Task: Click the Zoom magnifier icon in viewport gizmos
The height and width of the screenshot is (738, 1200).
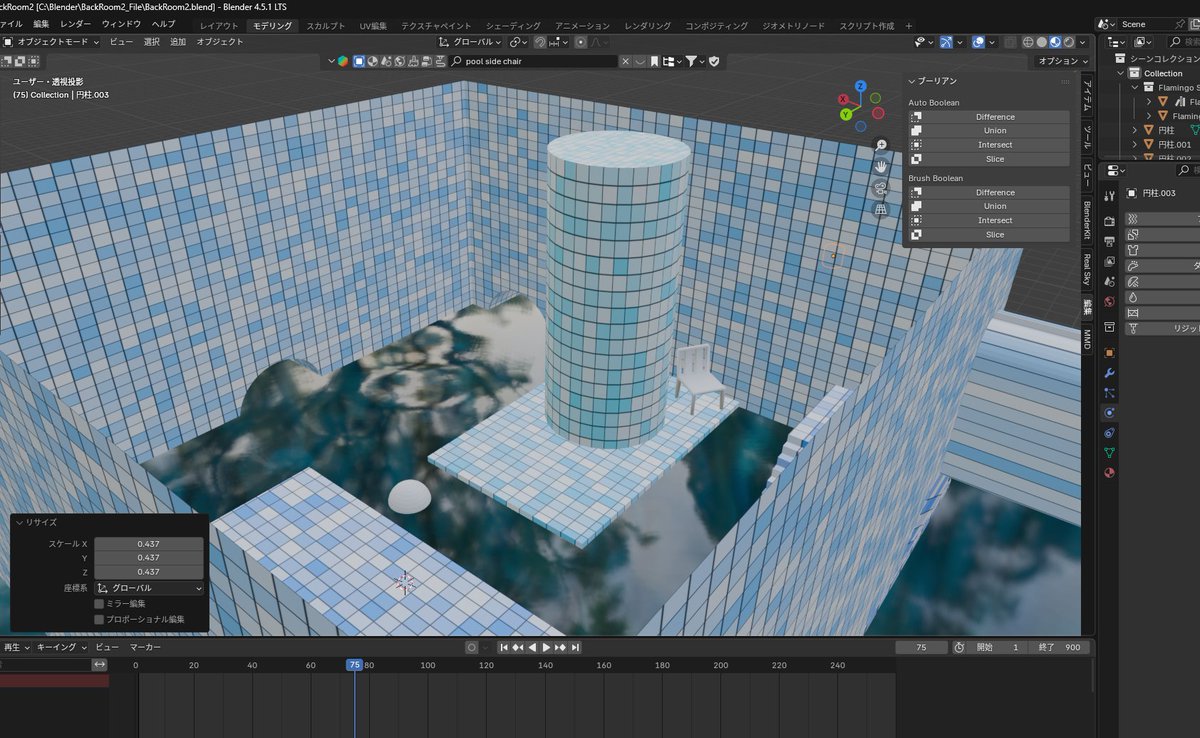Action: tap(879, 144)
